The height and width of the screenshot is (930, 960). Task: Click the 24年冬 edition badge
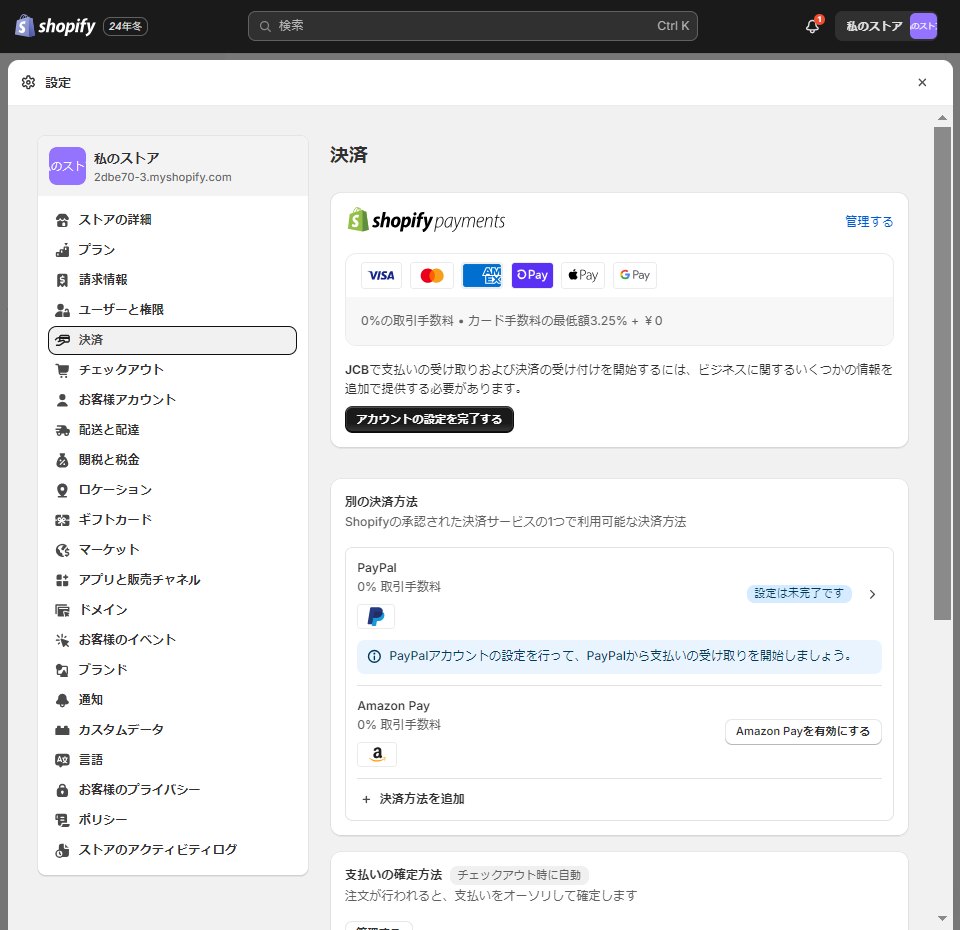coord(126,26)
